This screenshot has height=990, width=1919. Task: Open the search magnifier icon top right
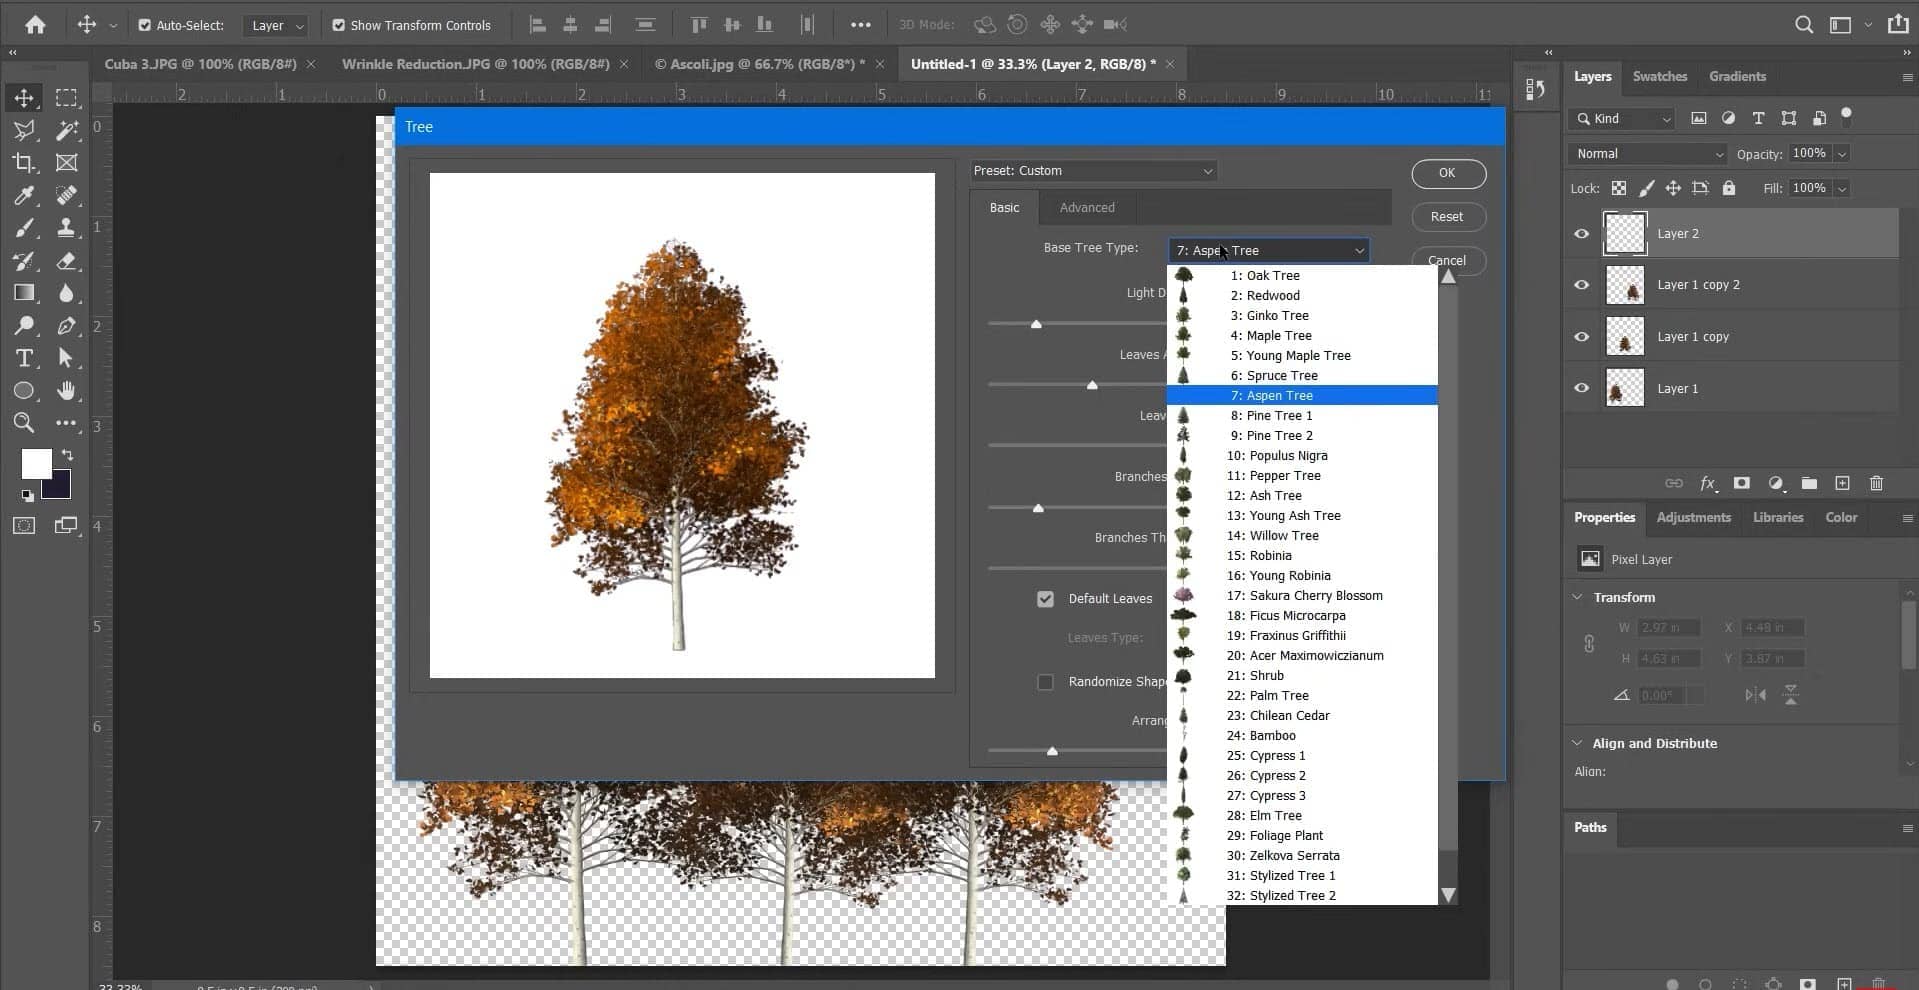click(1803, 25)
